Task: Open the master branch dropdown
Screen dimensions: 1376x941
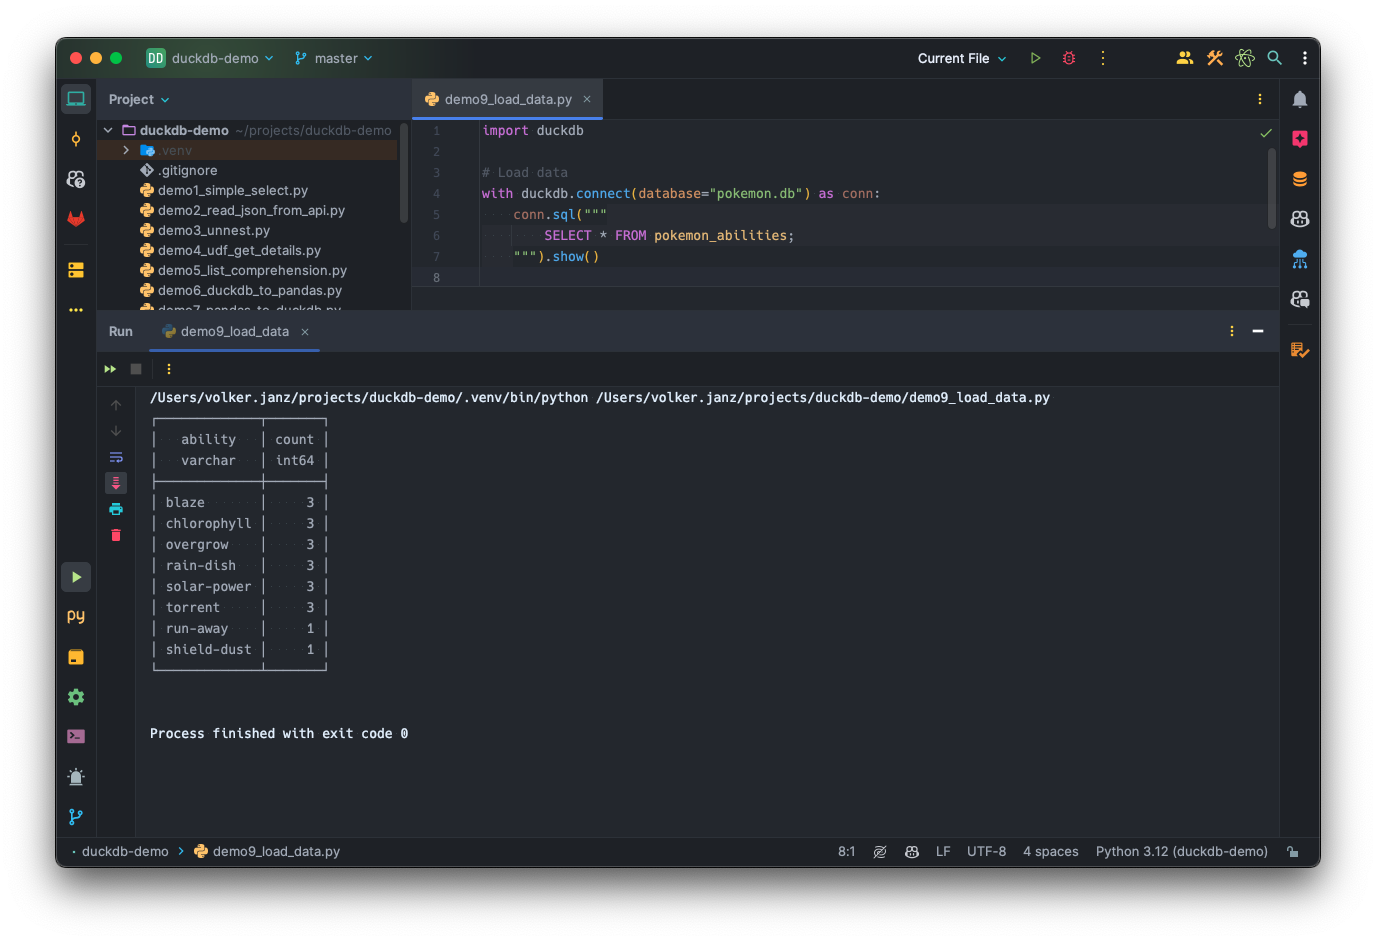Action: [333, 58]
